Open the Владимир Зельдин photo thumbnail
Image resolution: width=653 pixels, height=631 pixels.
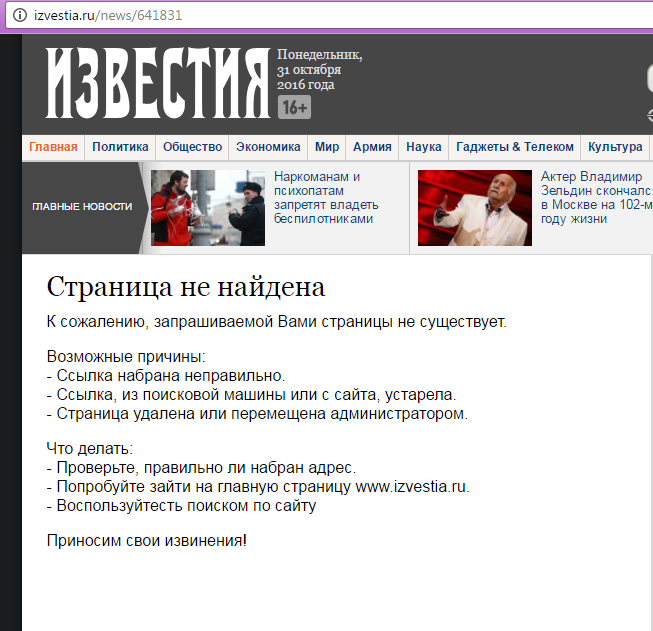[x=474, y=207]
